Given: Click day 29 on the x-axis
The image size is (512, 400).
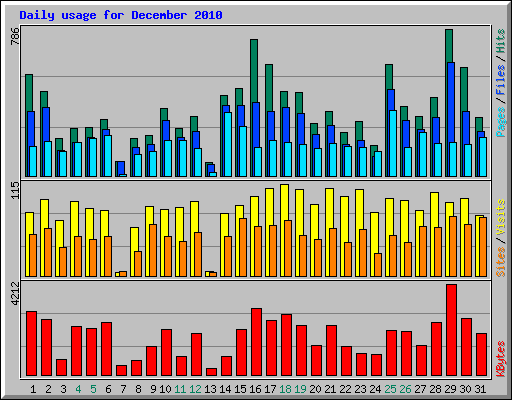Looking at the screenshot, I should coord(450,389).
